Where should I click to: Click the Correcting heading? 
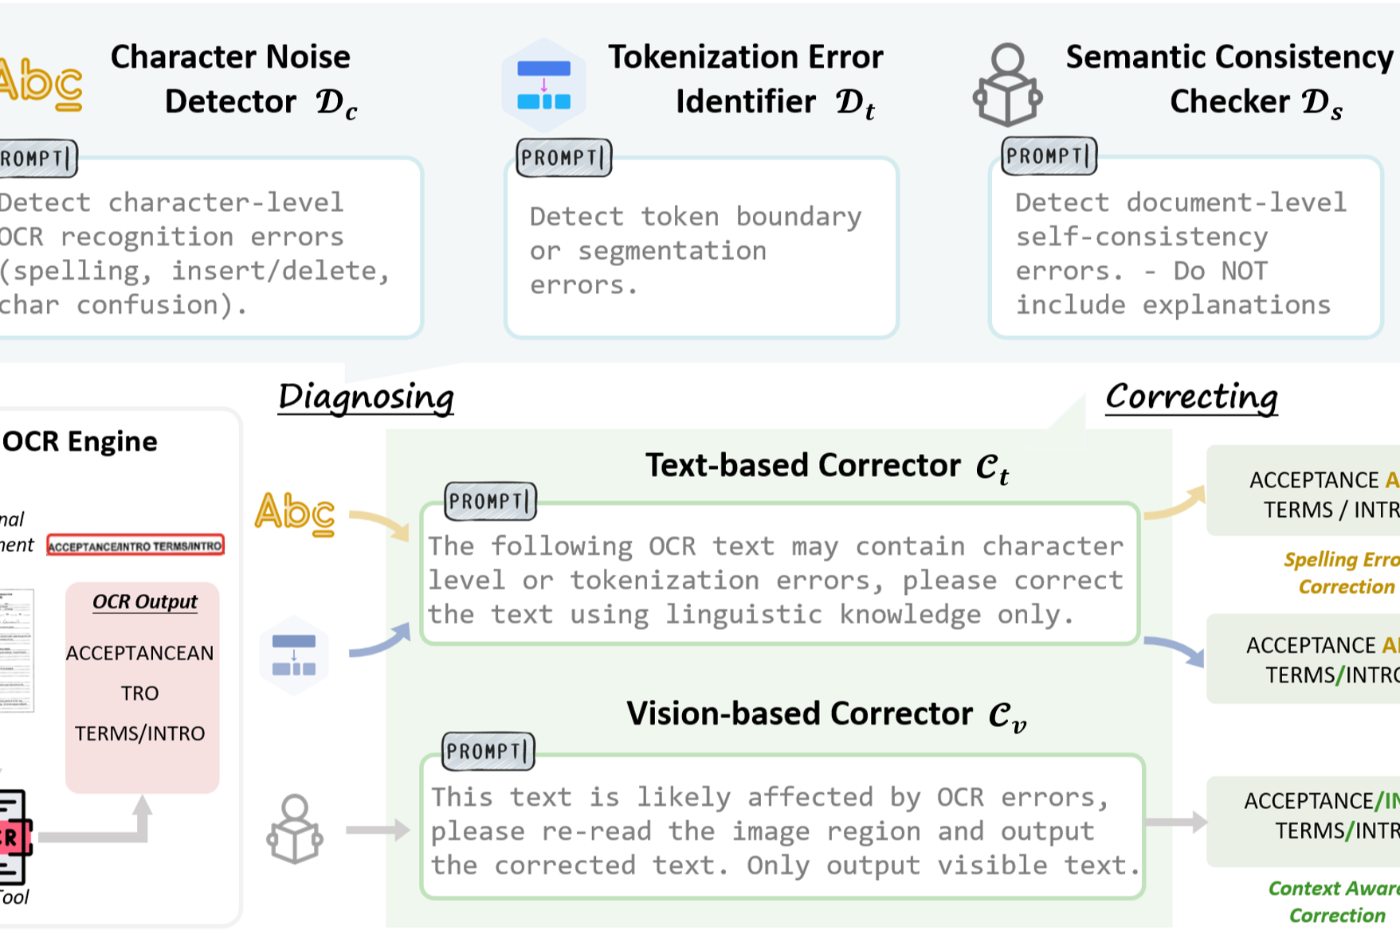1192,397
